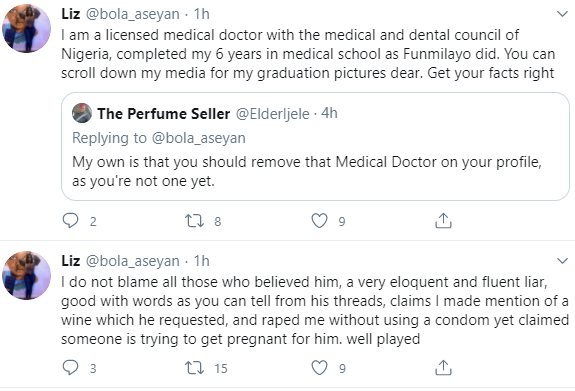
Task: Click @bola_aseyan in Replying to line
Action: [198, 138]
